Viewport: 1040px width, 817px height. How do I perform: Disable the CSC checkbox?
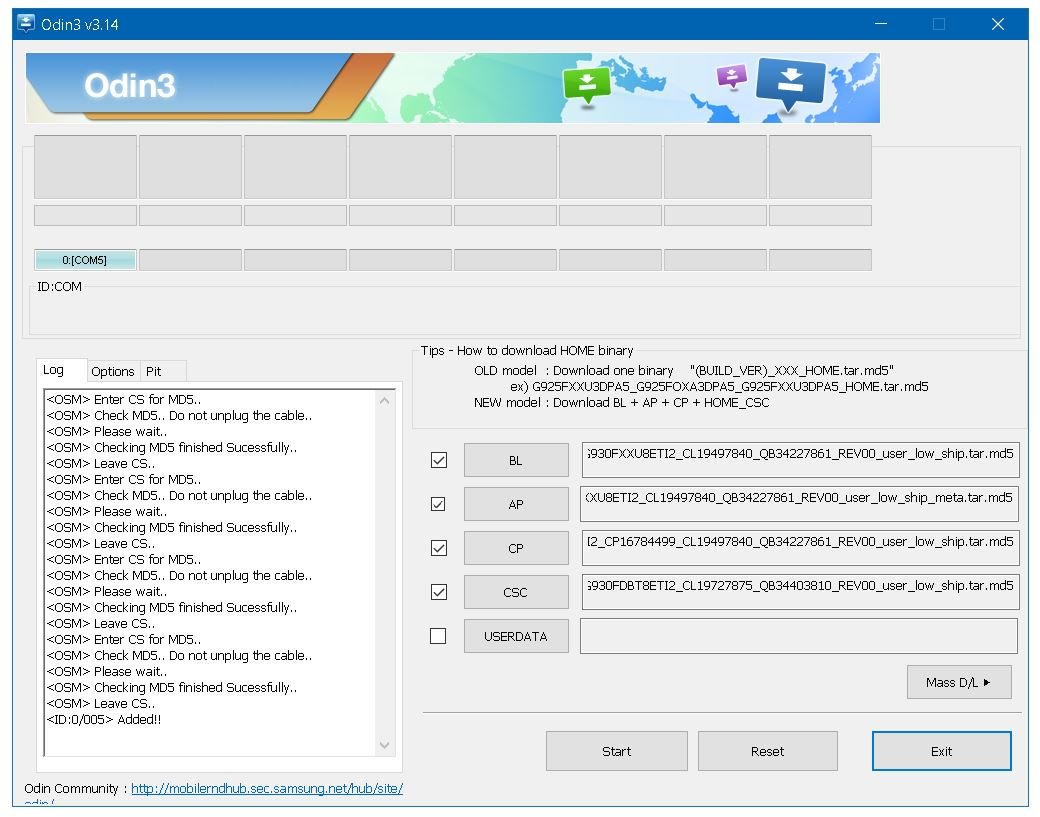pos(438,592)
